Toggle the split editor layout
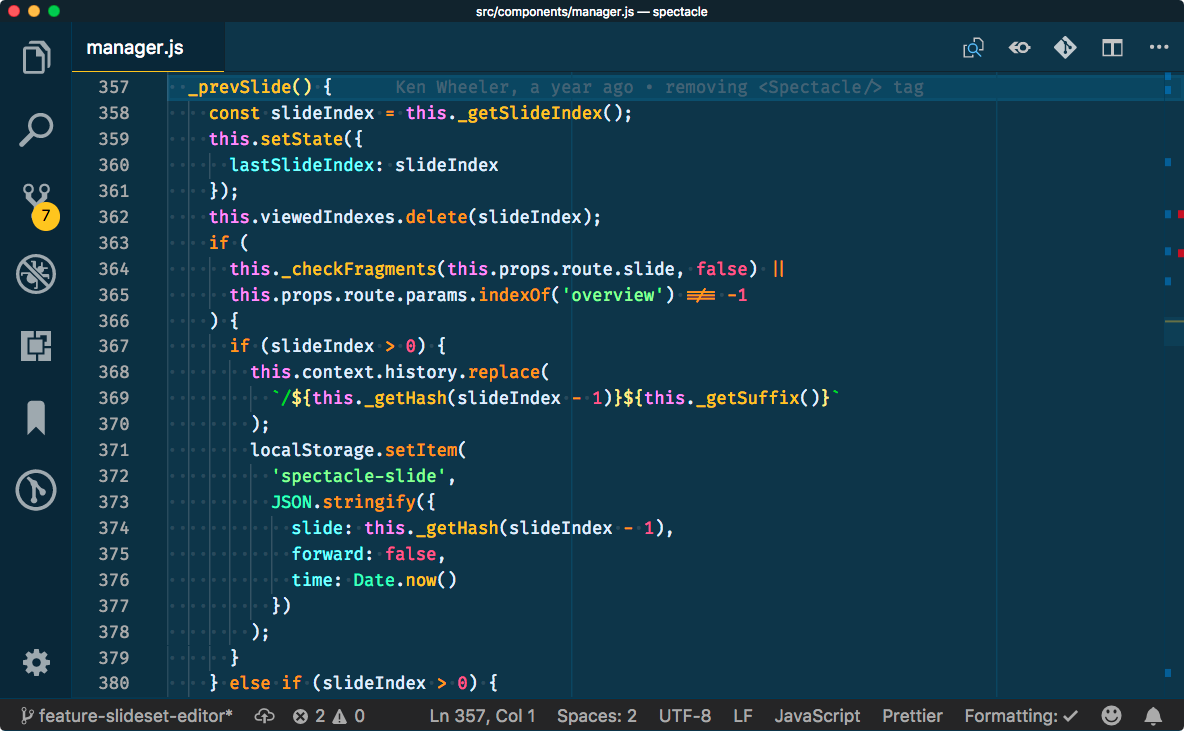The image size is (1184, 731). tap(1112, 47)
